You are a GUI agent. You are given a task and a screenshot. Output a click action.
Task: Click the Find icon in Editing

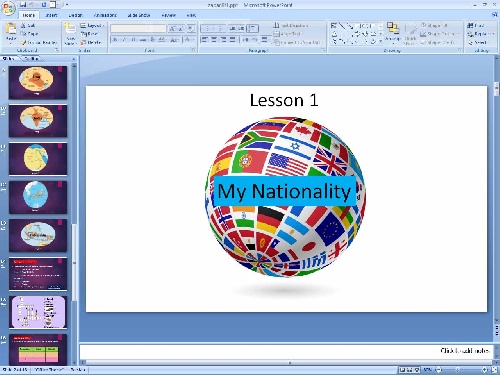[x=476, y=25]
